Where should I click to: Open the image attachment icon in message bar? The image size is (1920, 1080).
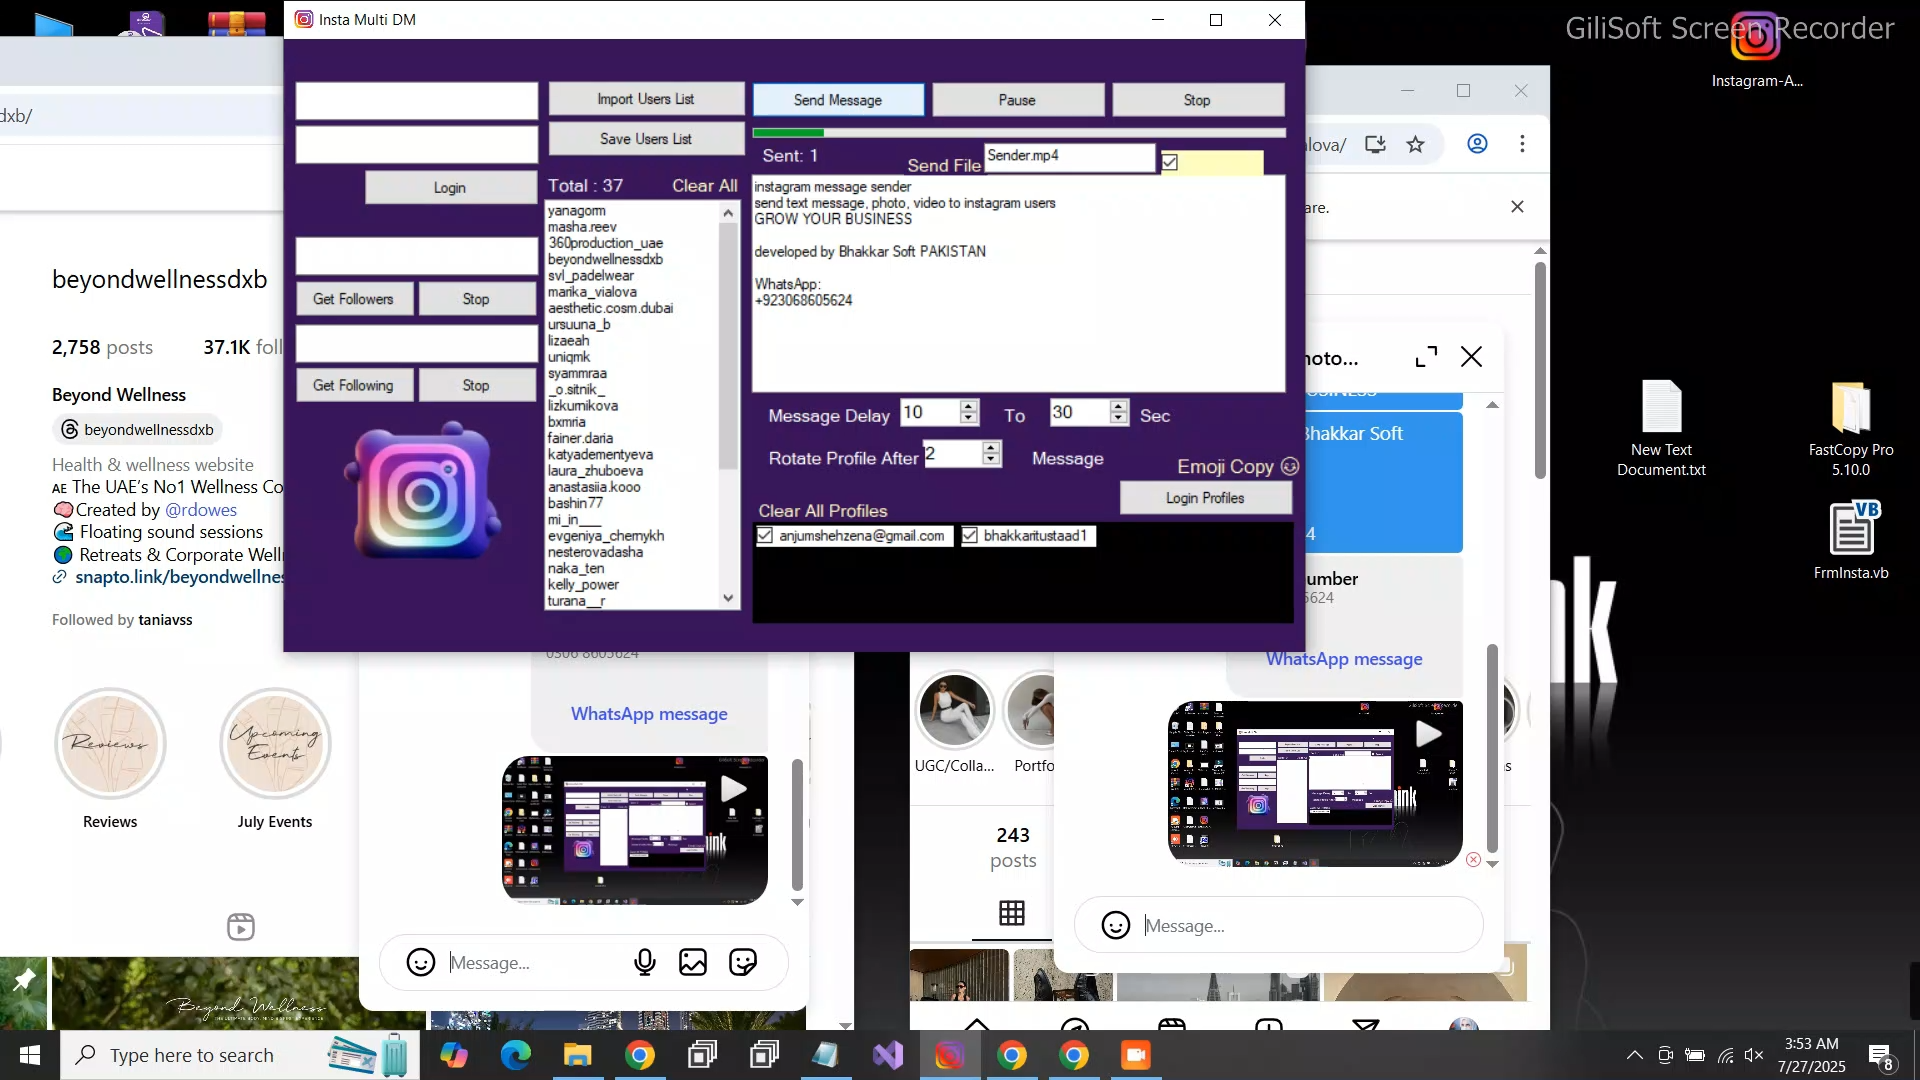pyautogui.click(x=693, y=962)
